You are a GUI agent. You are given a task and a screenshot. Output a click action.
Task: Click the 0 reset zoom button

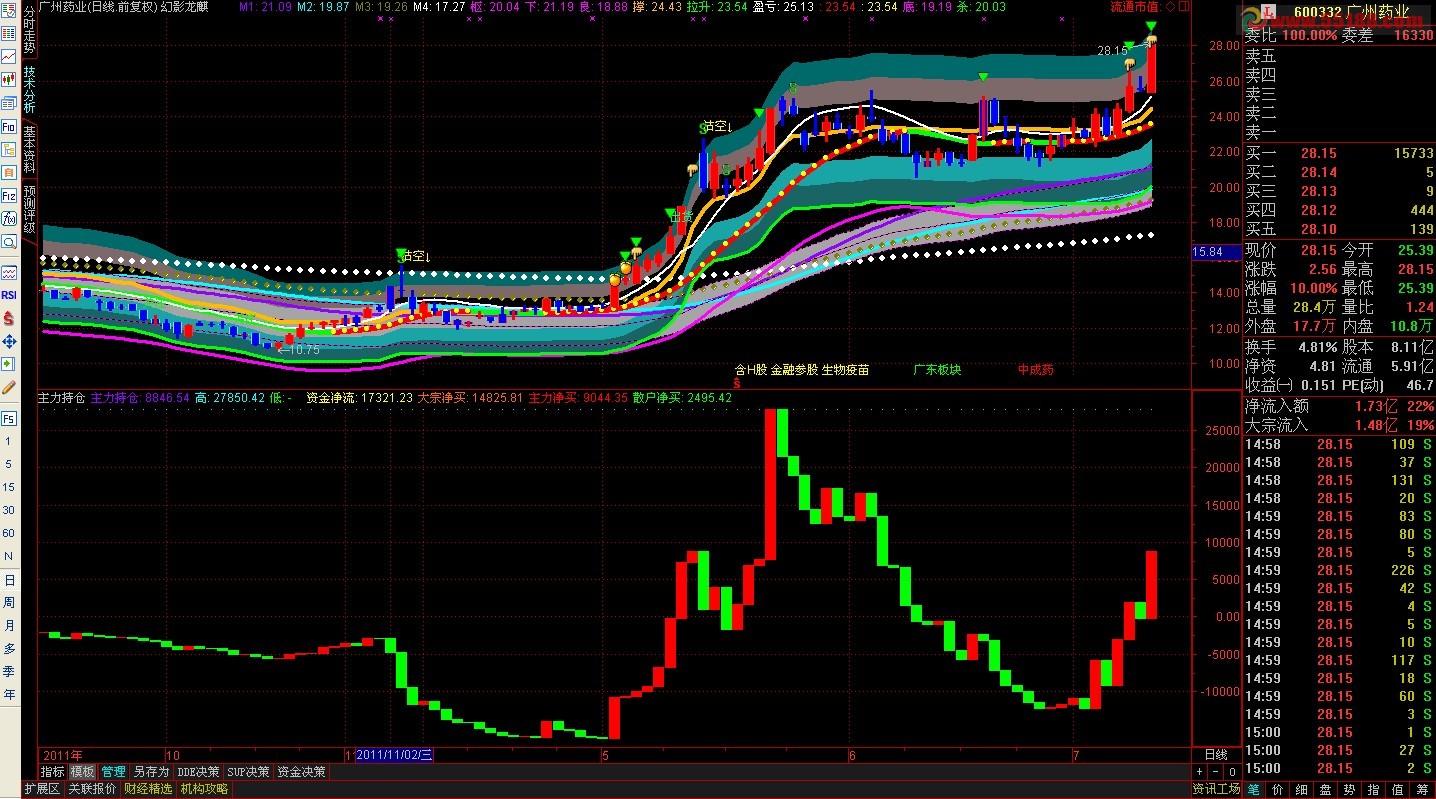[1232, 772]
